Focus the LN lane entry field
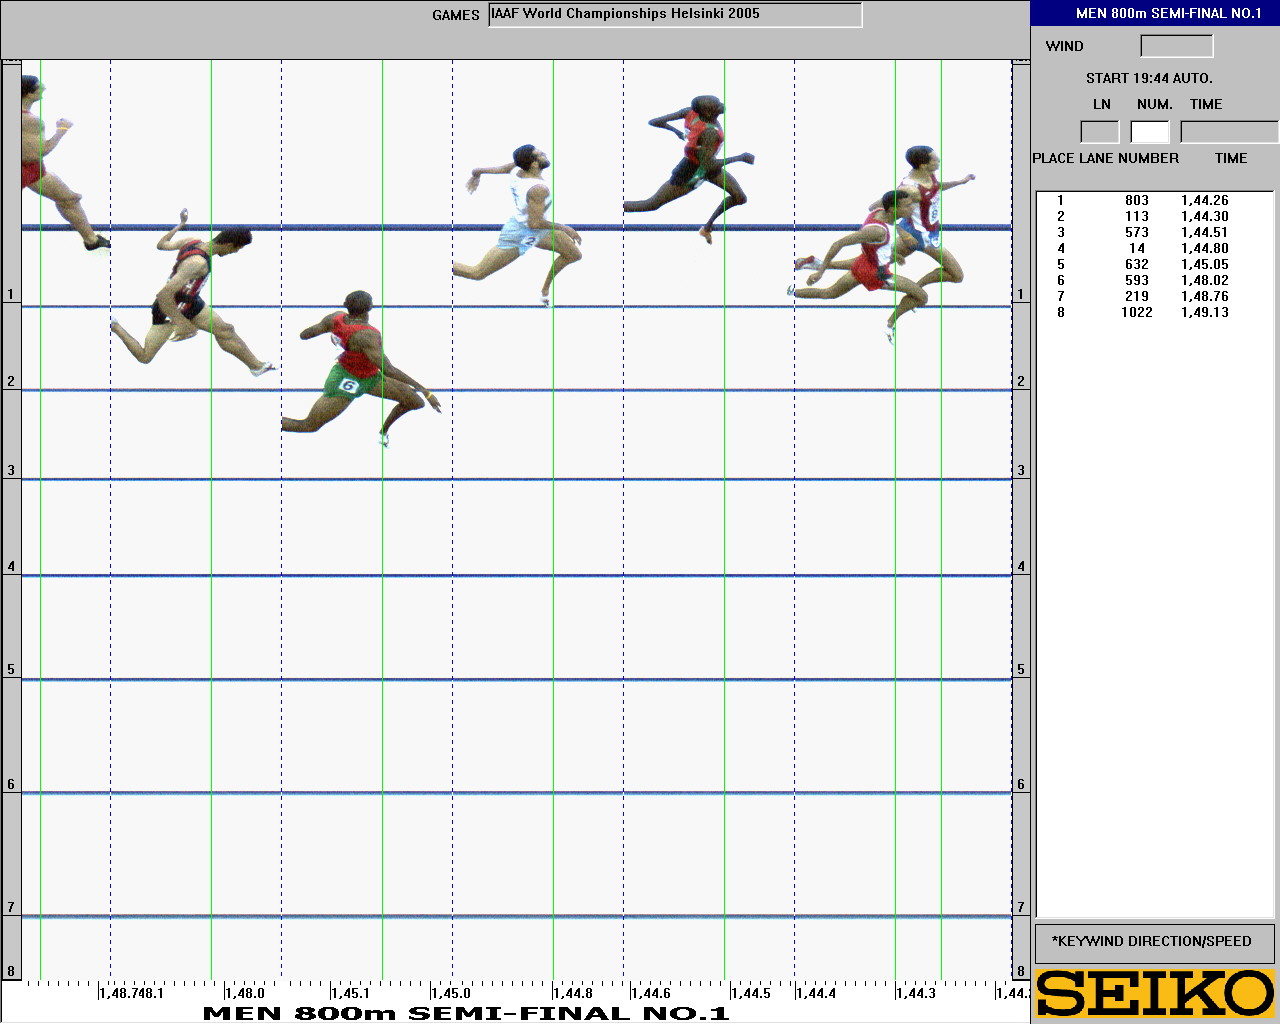The width and height of the screenshot is (1280, 1024). pos(1099,132)
